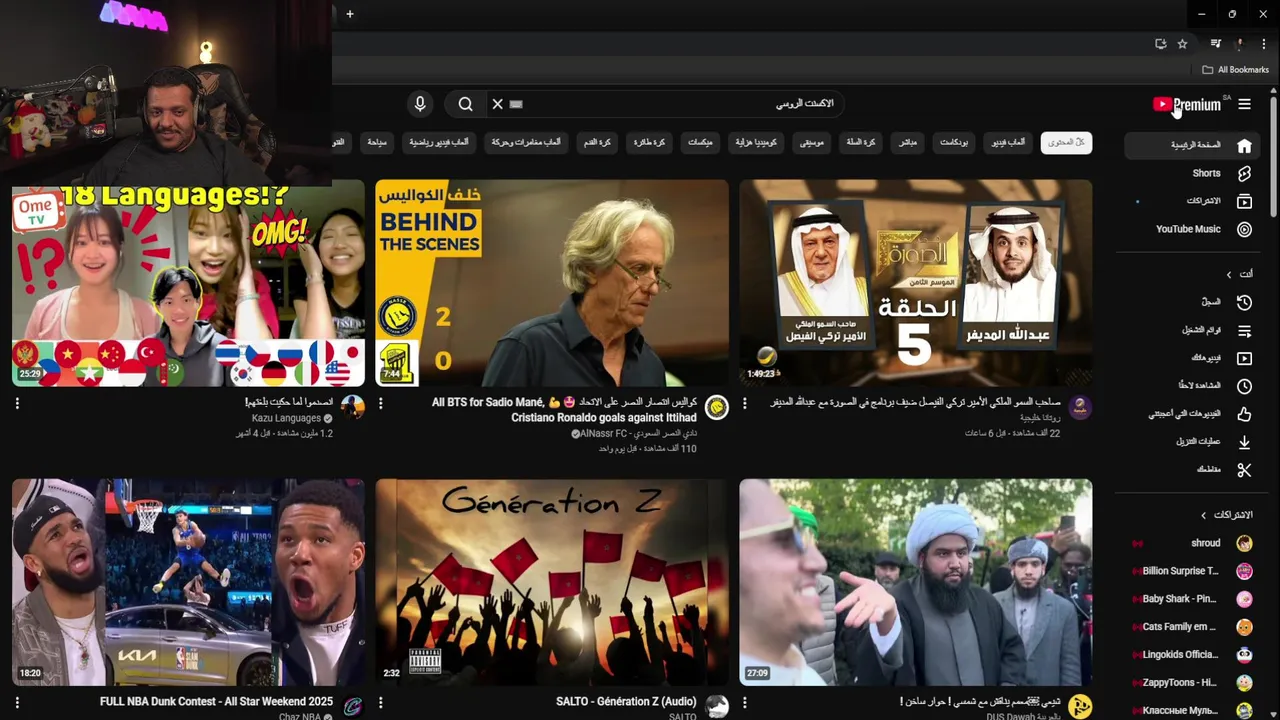Play the الحلقة 5 interview video thumbnail
Screen dimensions: 1280x720
click(915, 283)
